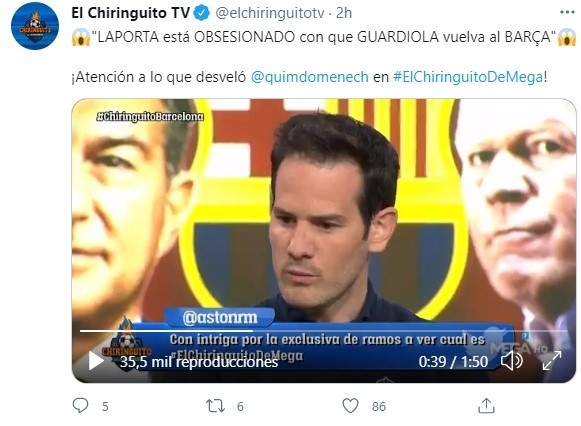Like the tweet with the heart icon
Image resolution: width=581 pixels, height=426 pixels.
coord(350,406)
